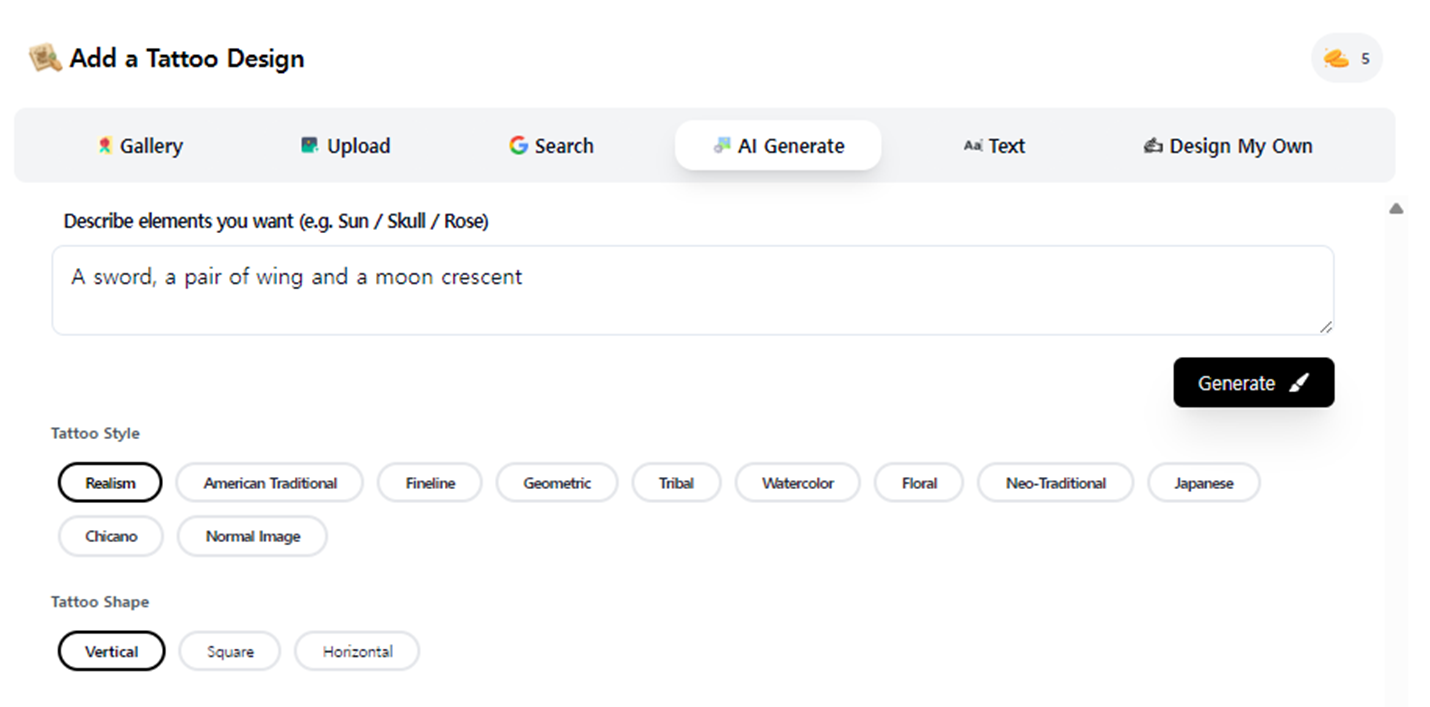The image size is (1430, 707).
Task: Click the 'Tattoo Shape' label
Action: (x=100, y=602)
